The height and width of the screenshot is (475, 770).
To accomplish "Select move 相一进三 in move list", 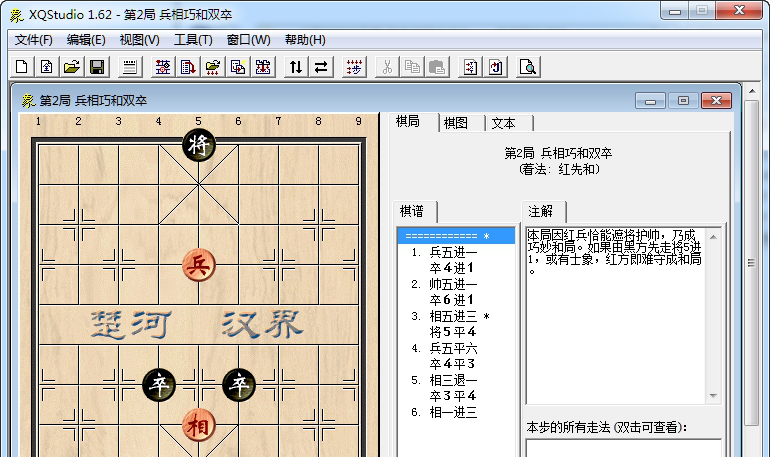I will point(453,412).
